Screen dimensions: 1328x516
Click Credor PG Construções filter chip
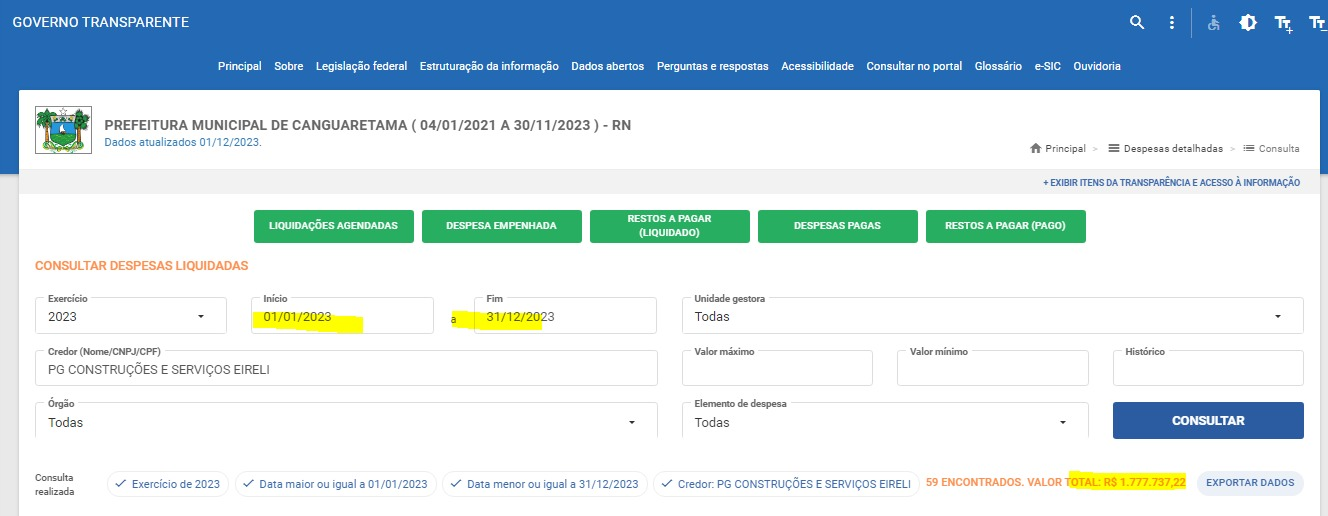pos(786,484)
